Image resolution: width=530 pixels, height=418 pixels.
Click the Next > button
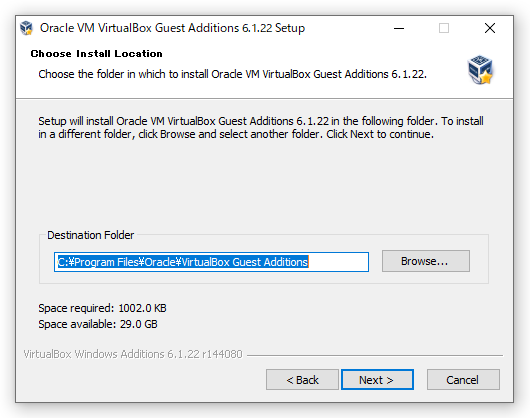377,380
